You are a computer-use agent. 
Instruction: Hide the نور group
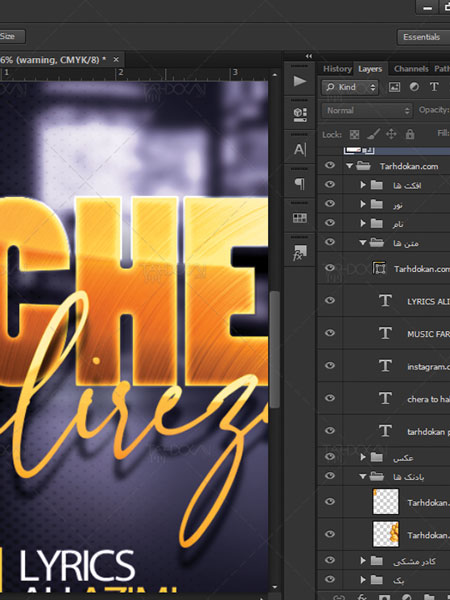click(x=330, y=204)
